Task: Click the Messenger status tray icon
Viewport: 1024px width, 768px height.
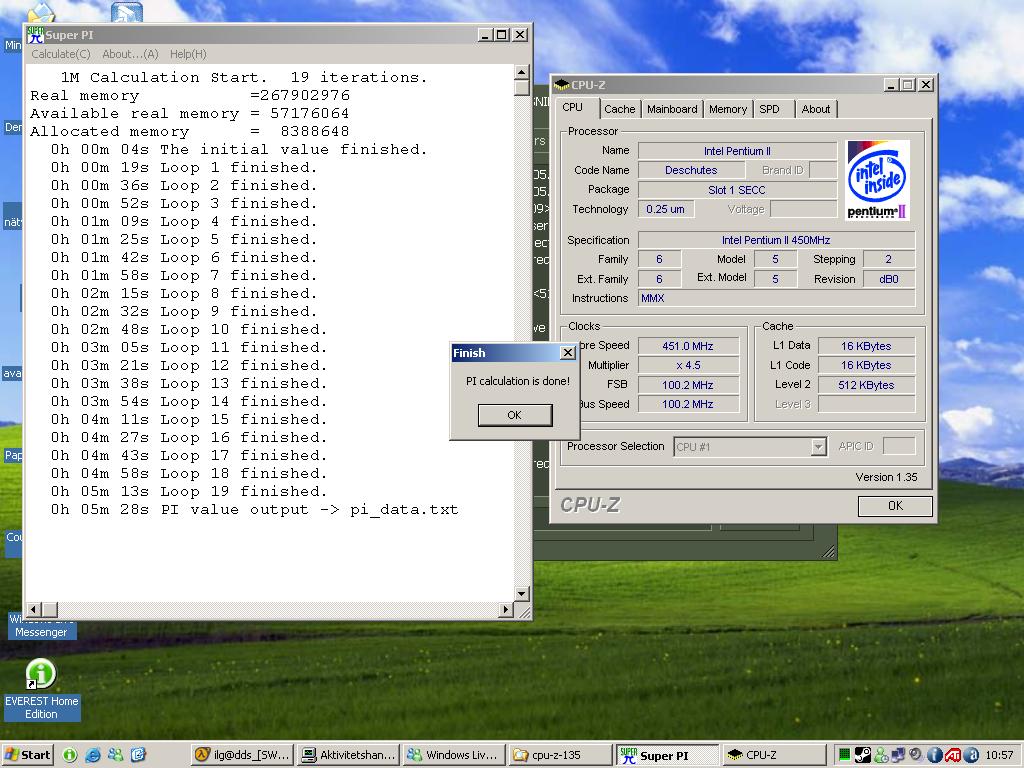Action: (x=881, y=755)
